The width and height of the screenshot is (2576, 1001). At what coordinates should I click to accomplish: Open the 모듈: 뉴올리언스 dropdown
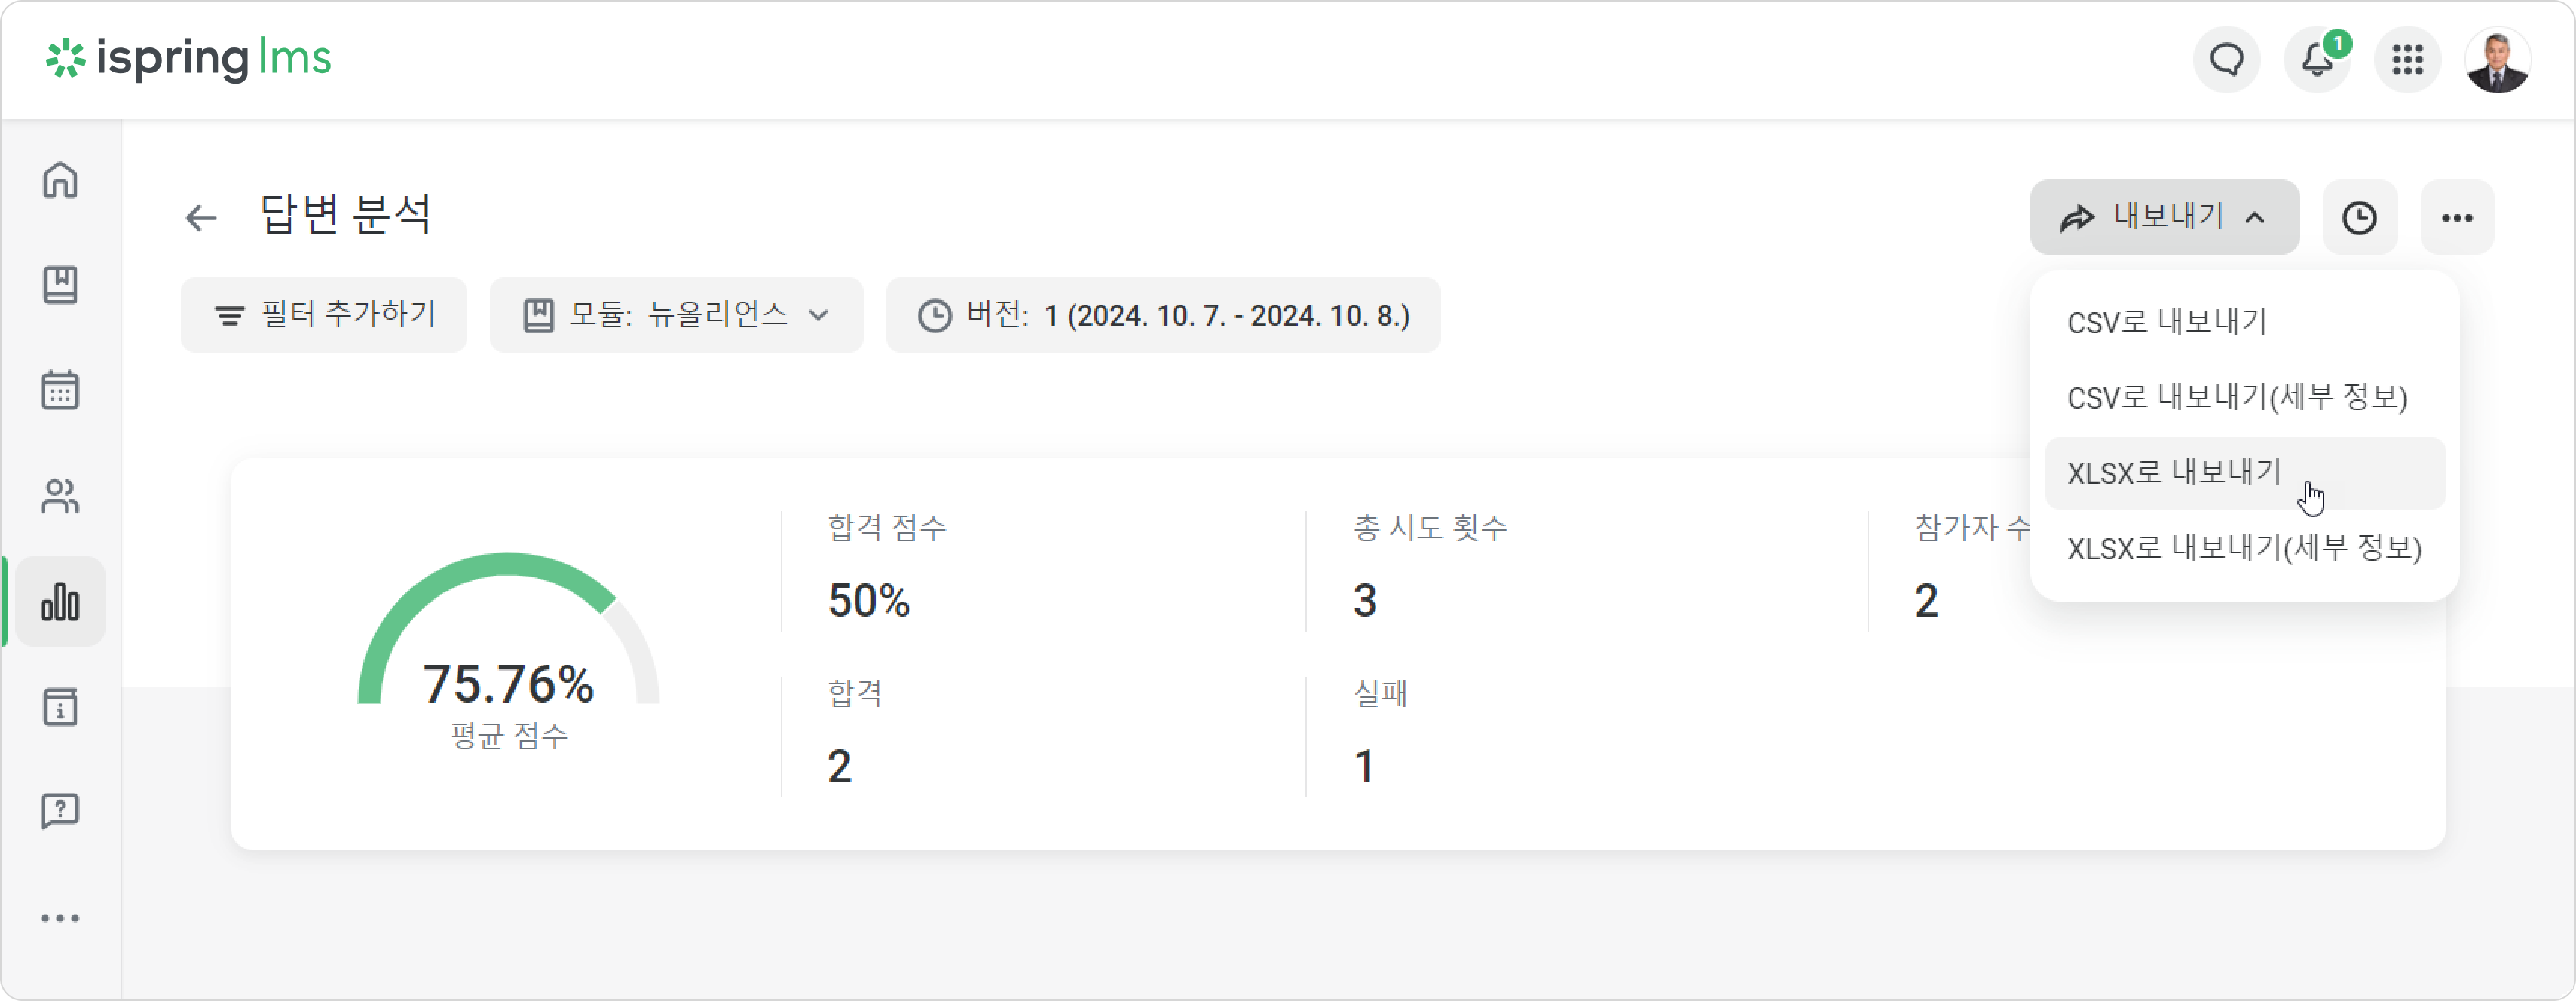676,315
